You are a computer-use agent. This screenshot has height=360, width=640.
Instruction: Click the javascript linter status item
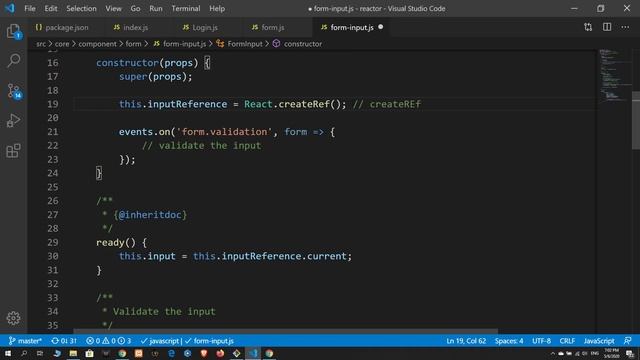click(x=160, y=341)
